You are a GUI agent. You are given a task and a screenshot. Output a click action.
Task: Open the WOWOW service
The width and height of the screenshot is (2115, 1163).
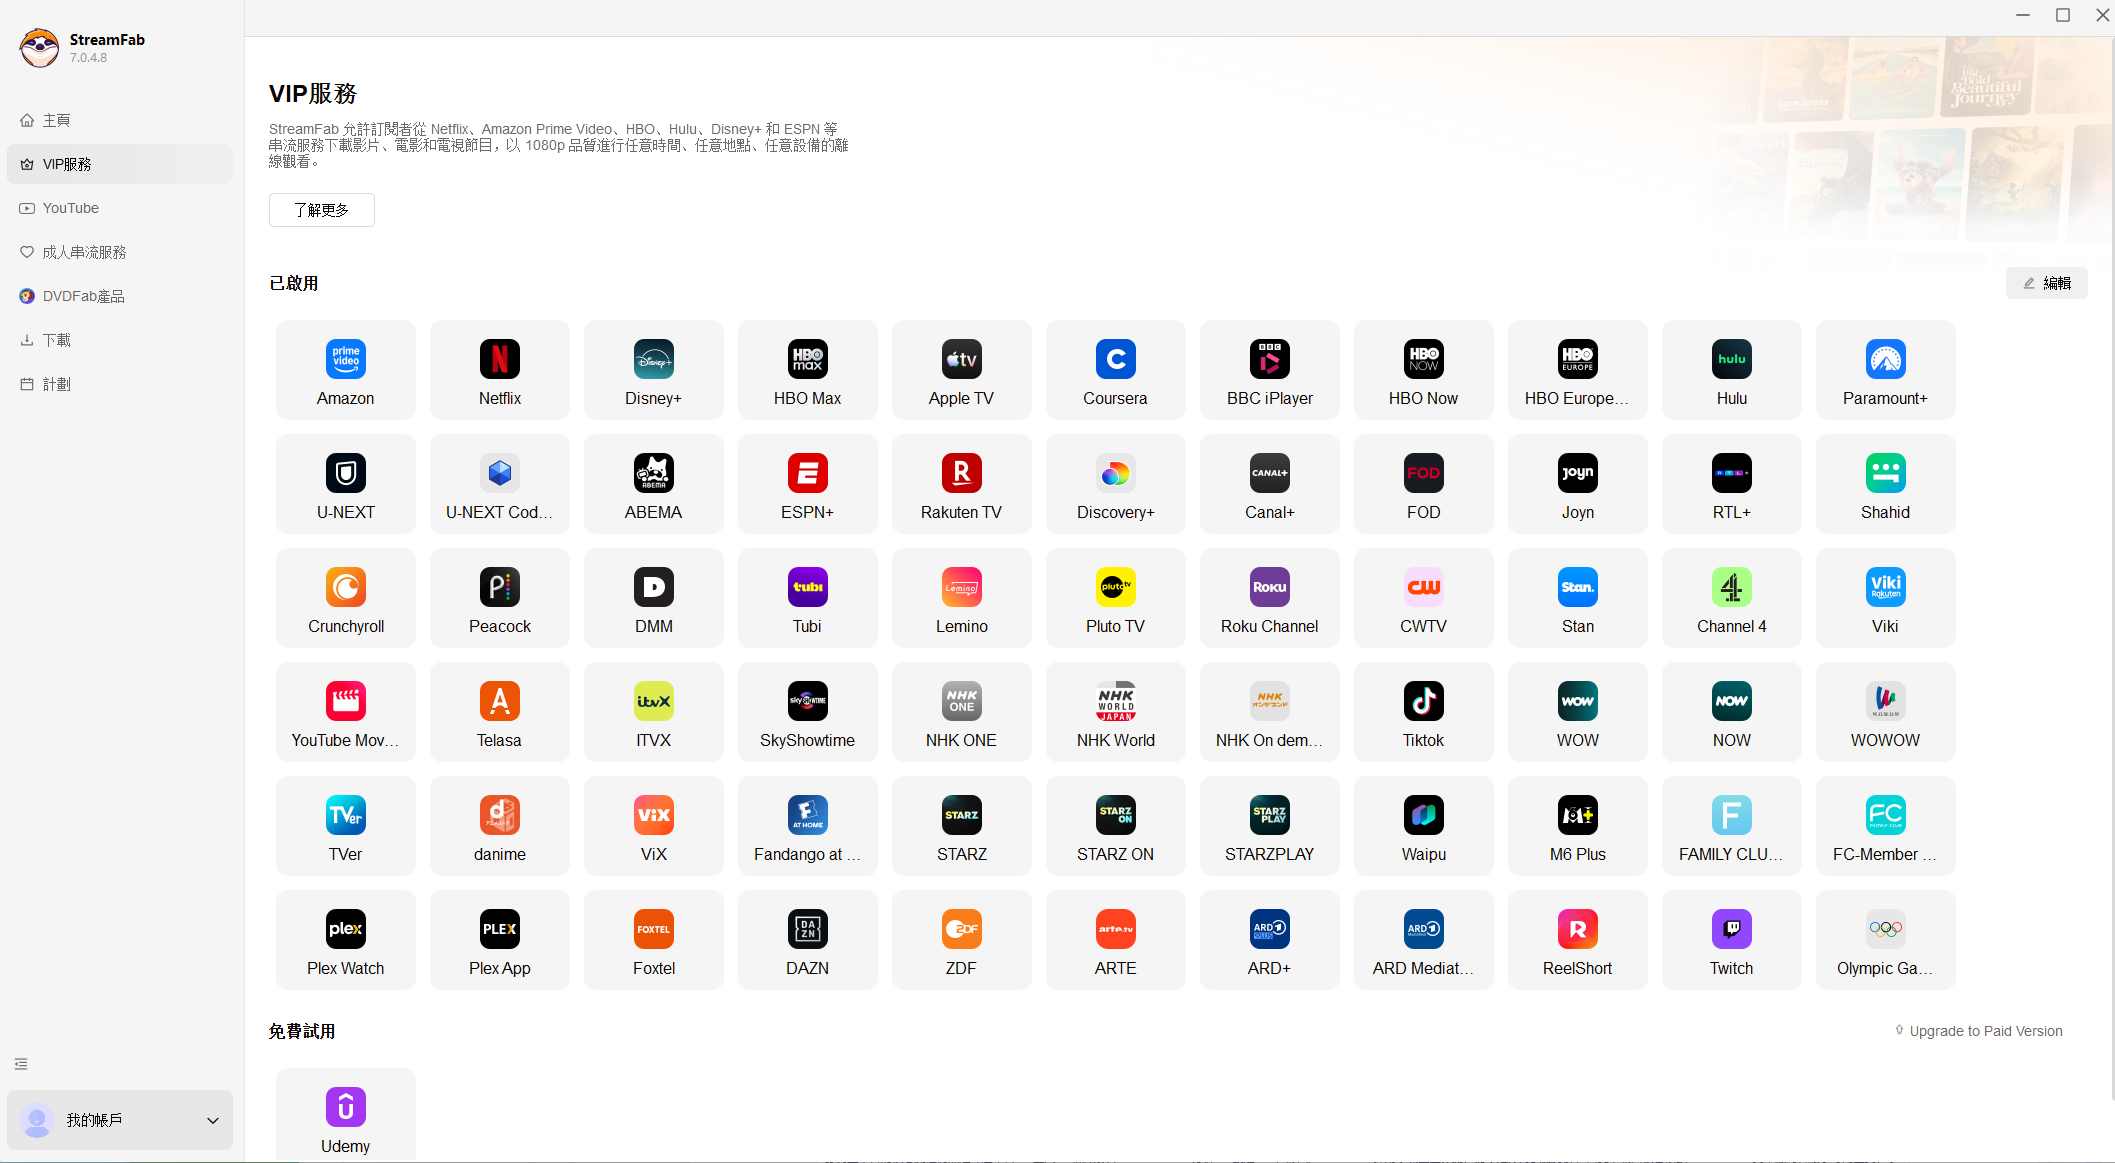coord(1886,712)
